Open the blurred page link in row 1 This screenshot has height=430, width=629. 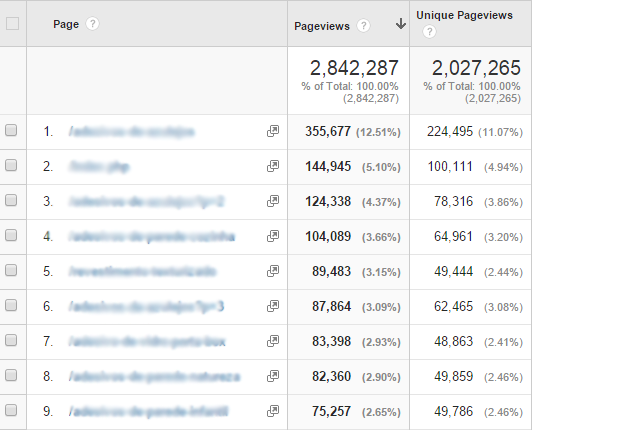pos(131,132)
